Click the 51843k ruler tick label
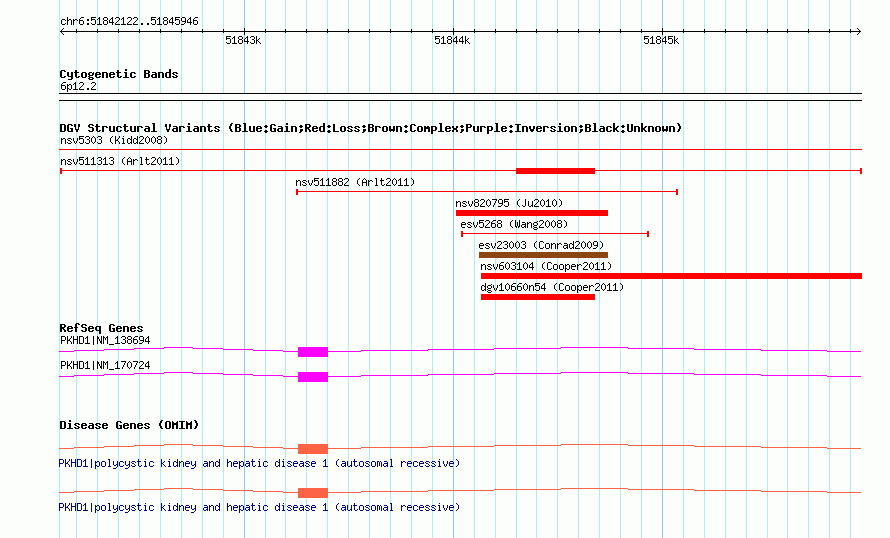Viewport: 890px width, 538px height. coord(243,40)
